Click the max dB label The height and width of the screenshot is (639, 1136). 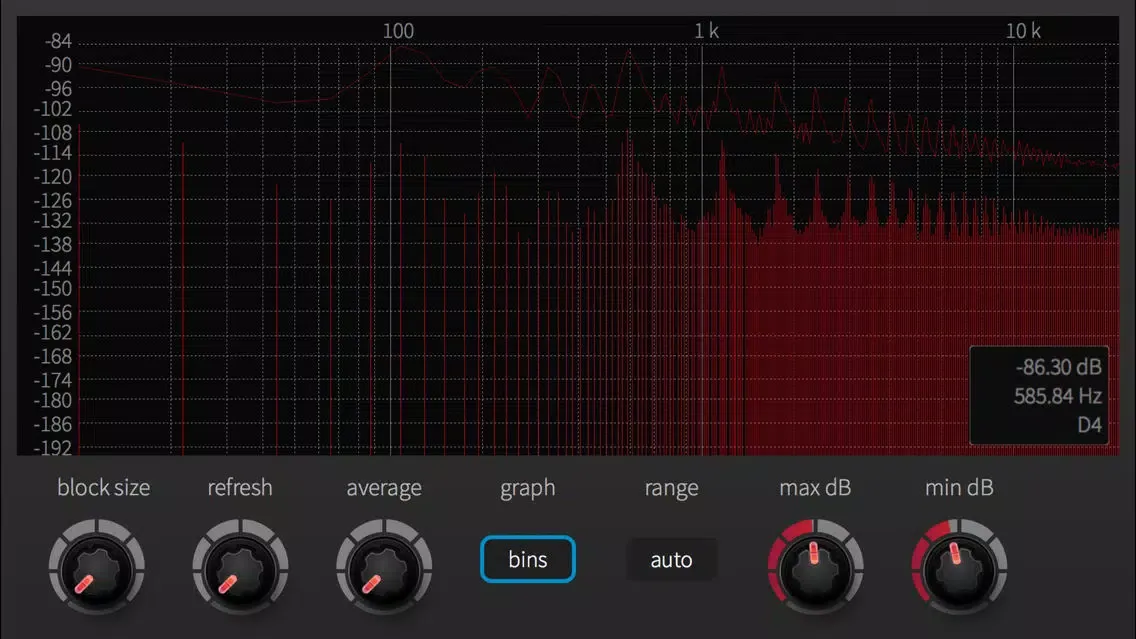(x=815, y=488)
